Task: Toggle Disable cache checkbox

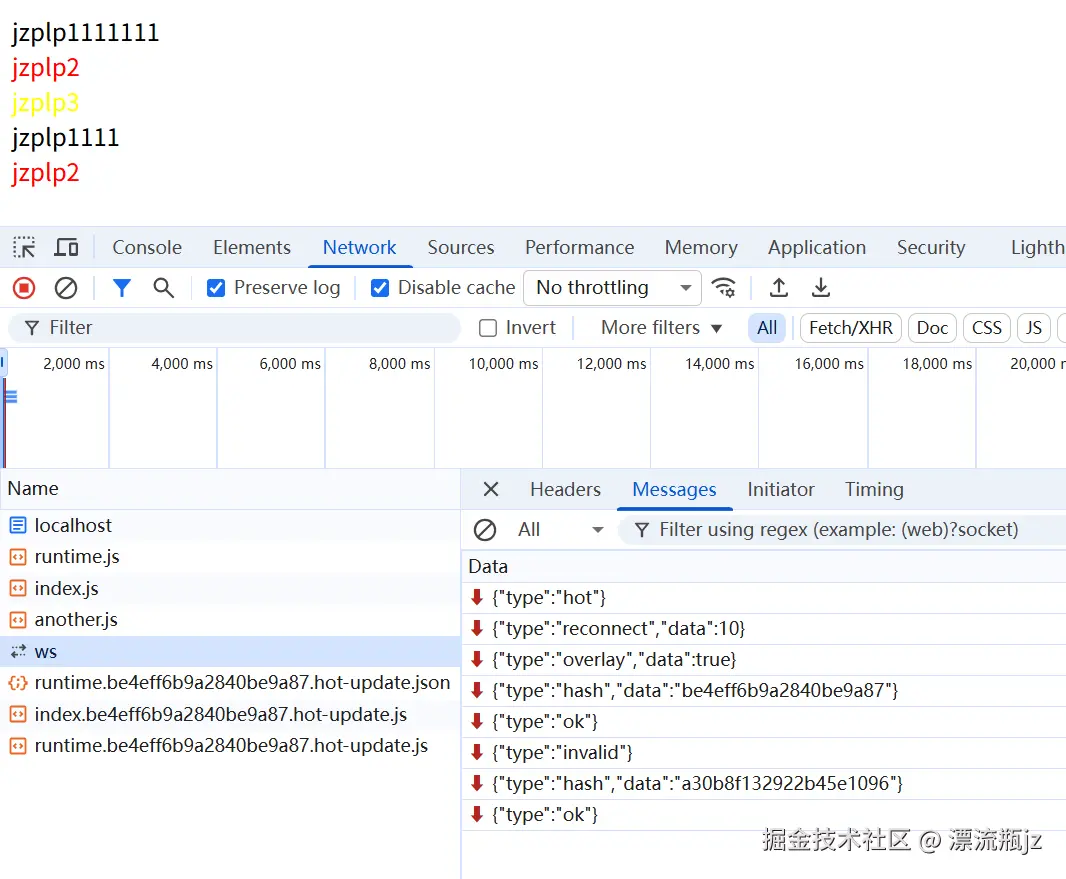Action: point(380,288)
